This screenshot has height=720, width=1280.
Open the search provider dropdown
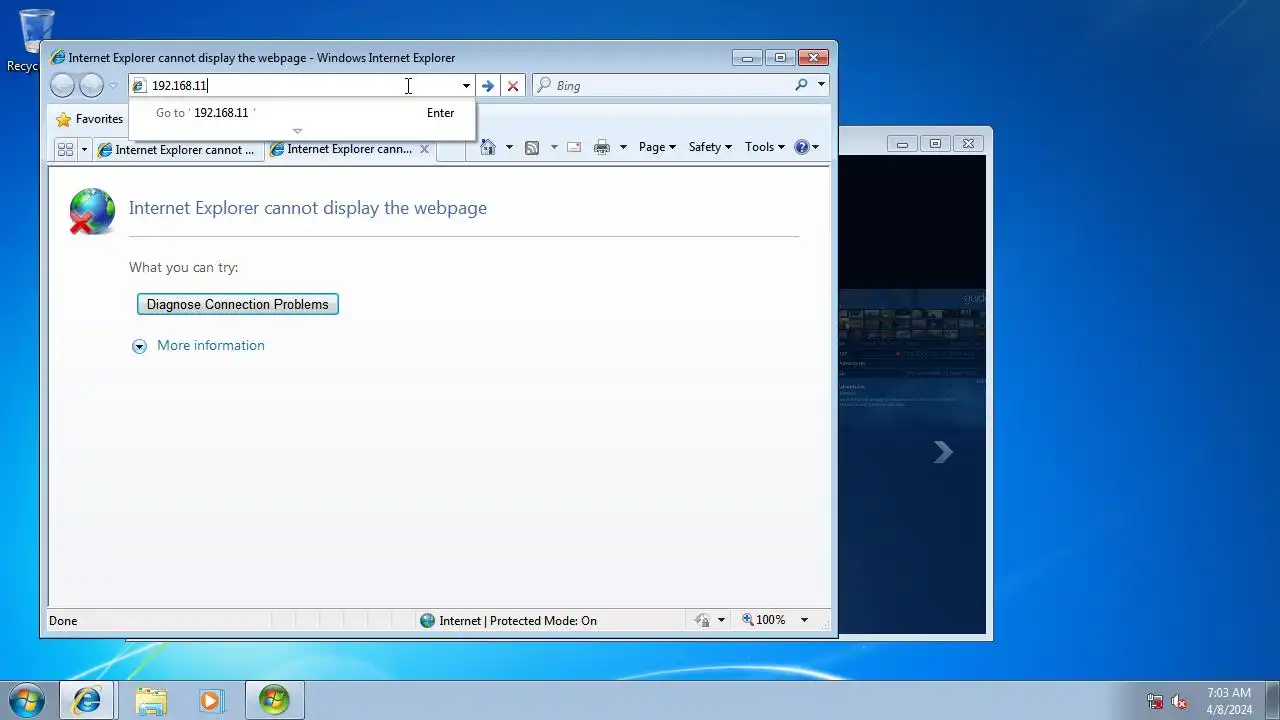tap(821, 86)
